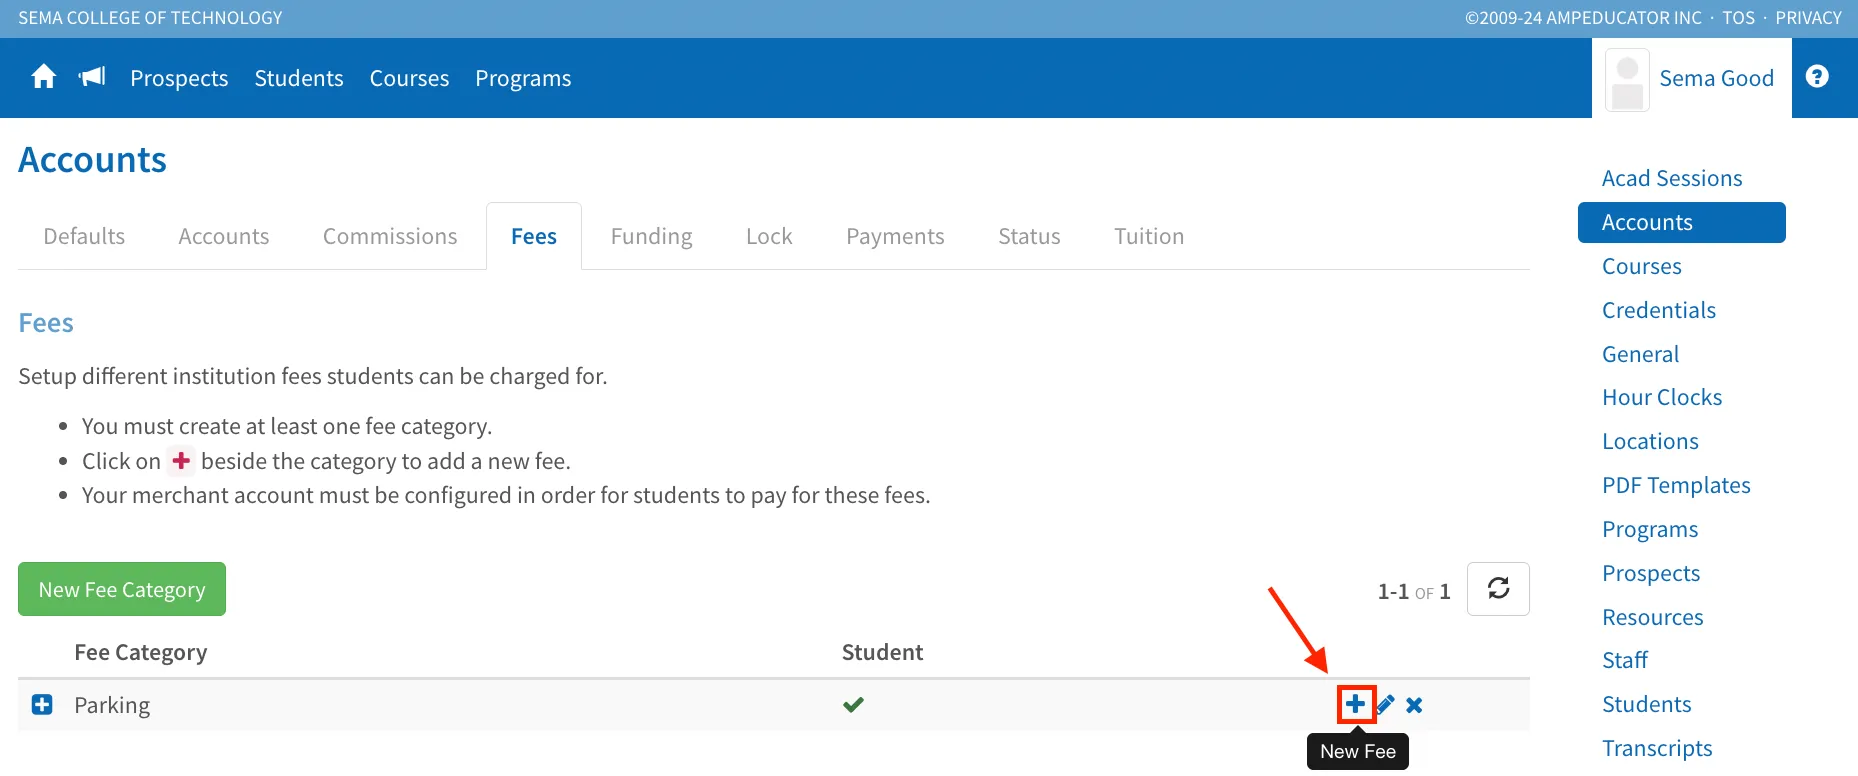Create a New Fee Category
This screenshot has height=776, width=1858.
click(x=122, y=589)
